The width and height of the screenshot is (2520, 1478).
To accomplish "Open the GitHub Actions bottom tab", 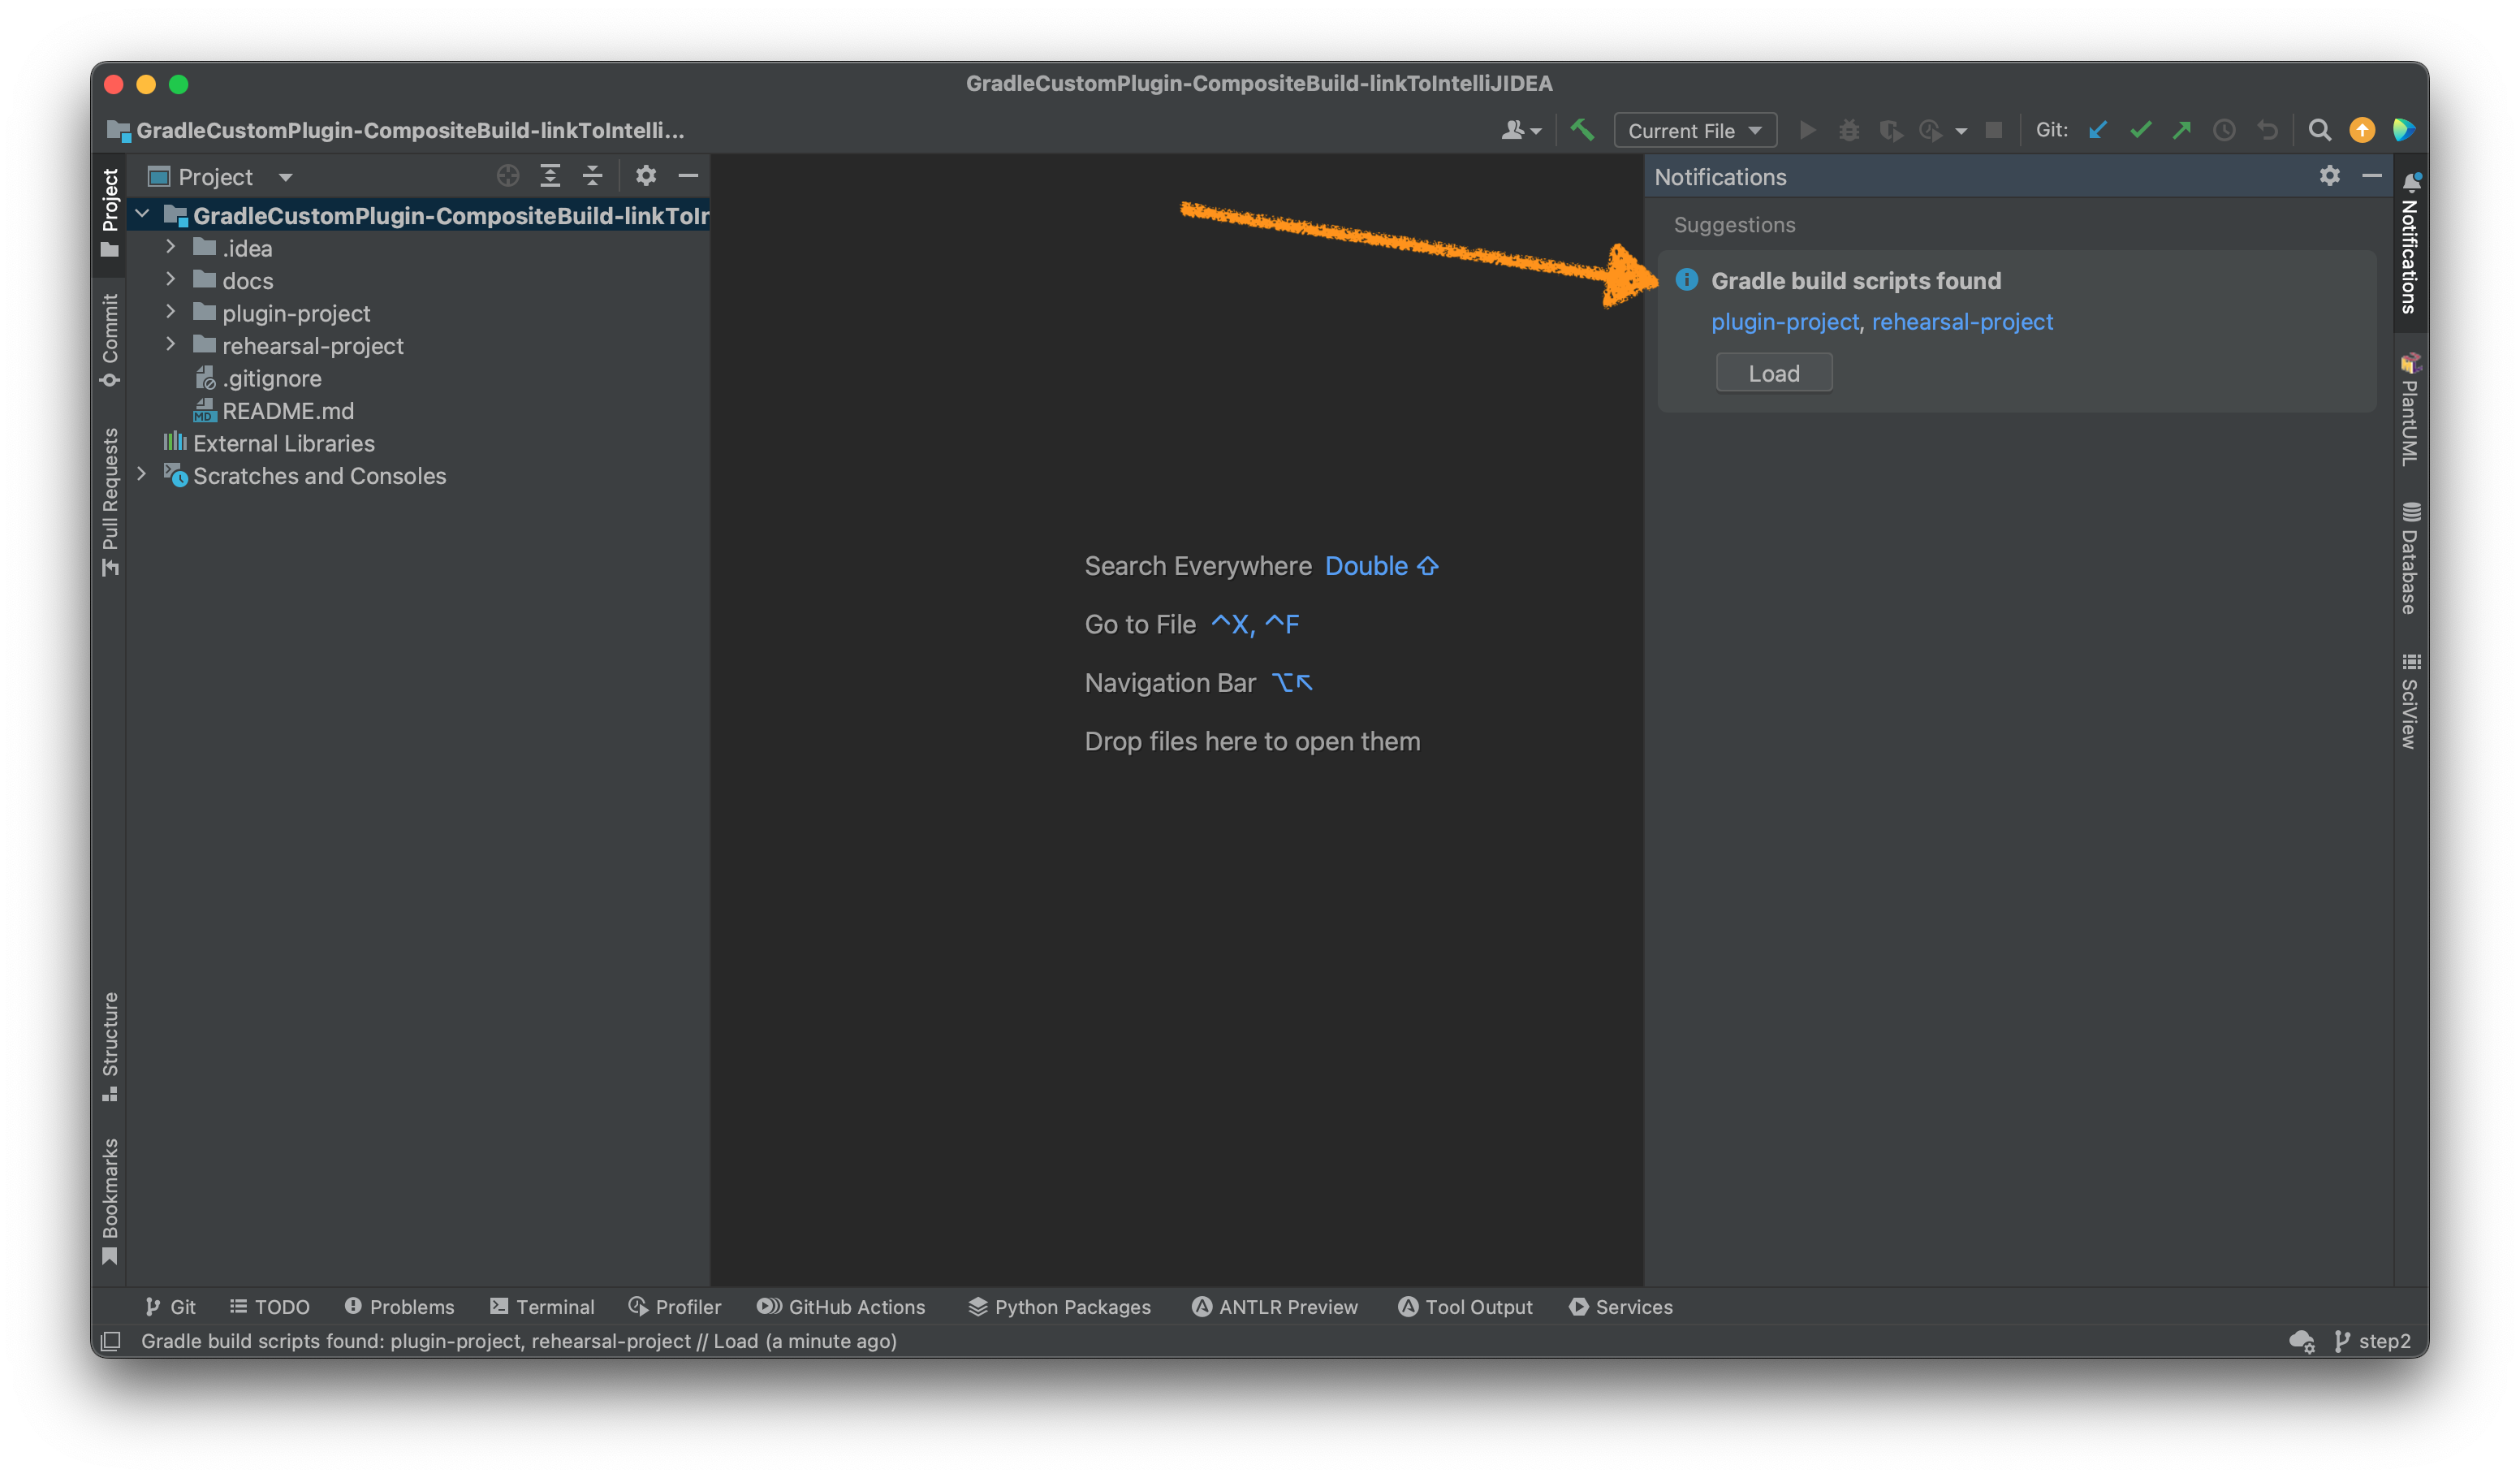I will [x=841, y=1307].
